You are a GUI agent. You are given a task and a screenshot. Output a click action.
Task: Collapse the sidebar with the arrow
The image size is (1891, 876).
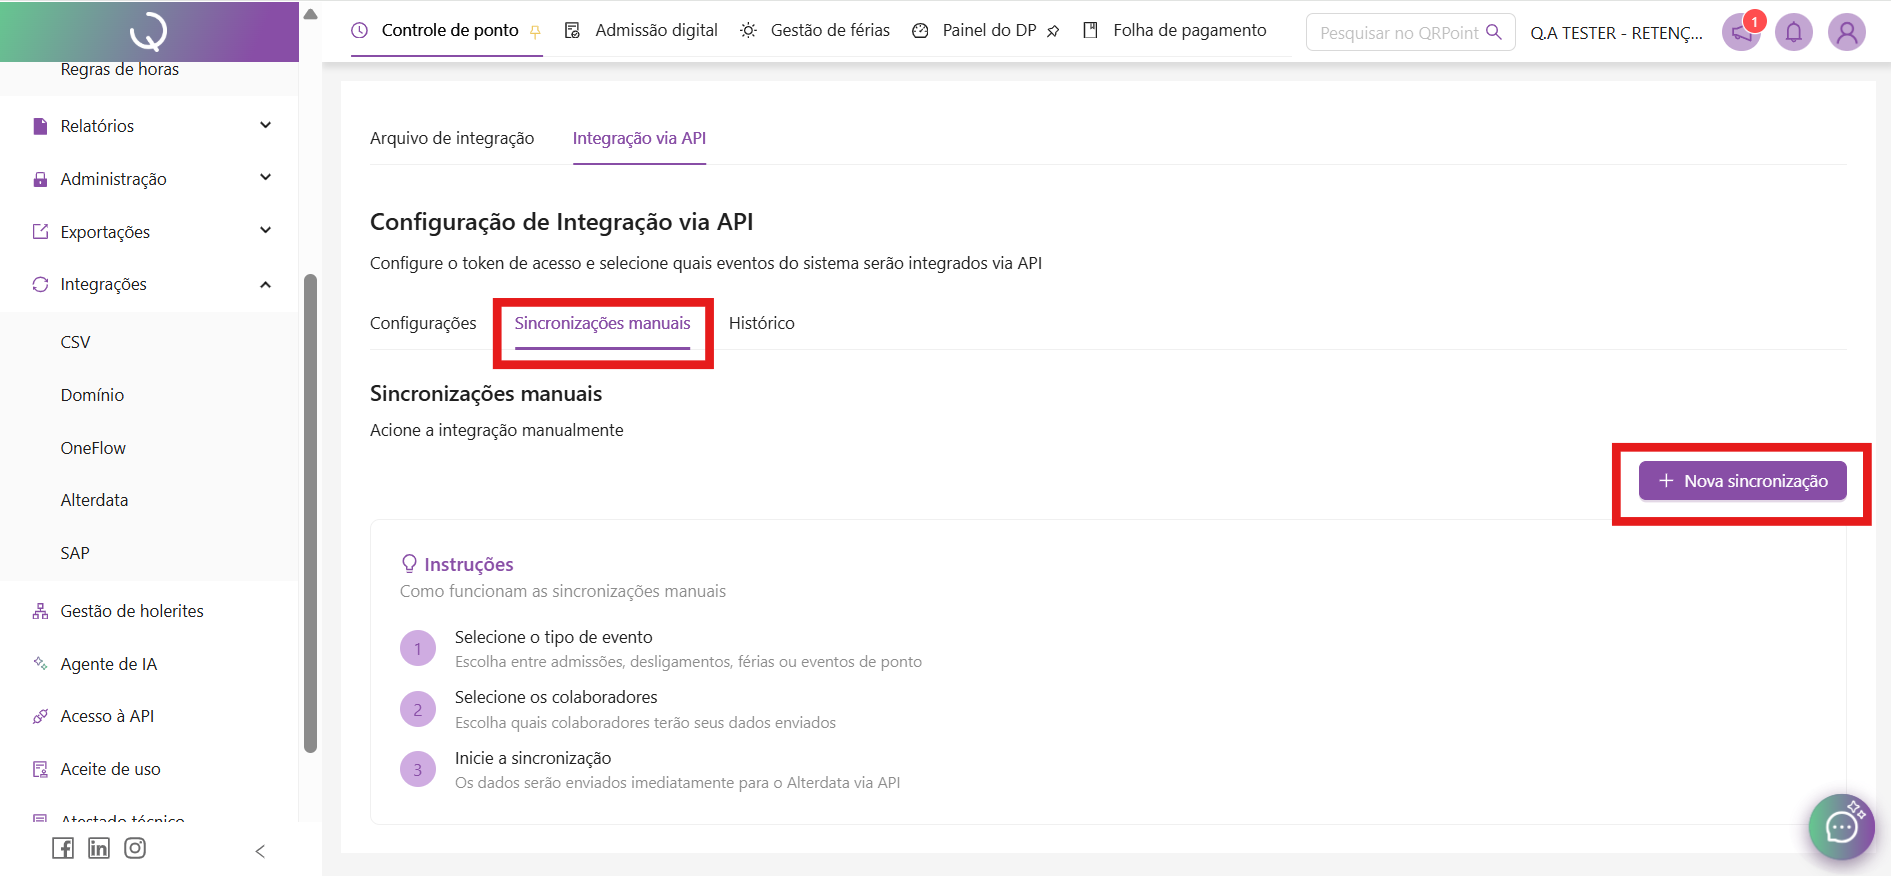pyautogui.click(x=260, y=851)
